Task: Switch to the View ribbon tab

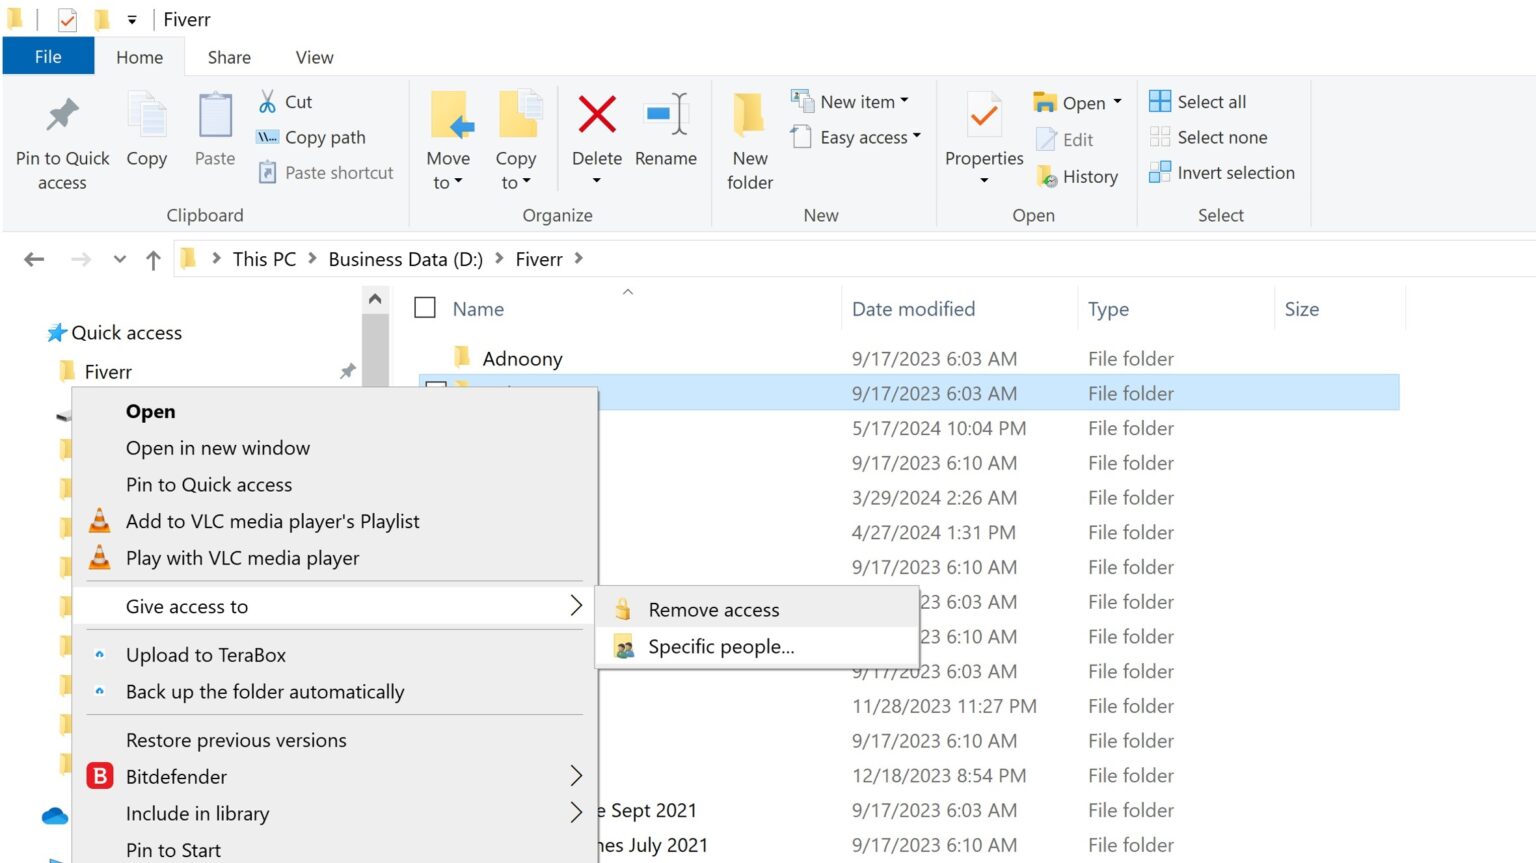Action: tap(313, 57)
